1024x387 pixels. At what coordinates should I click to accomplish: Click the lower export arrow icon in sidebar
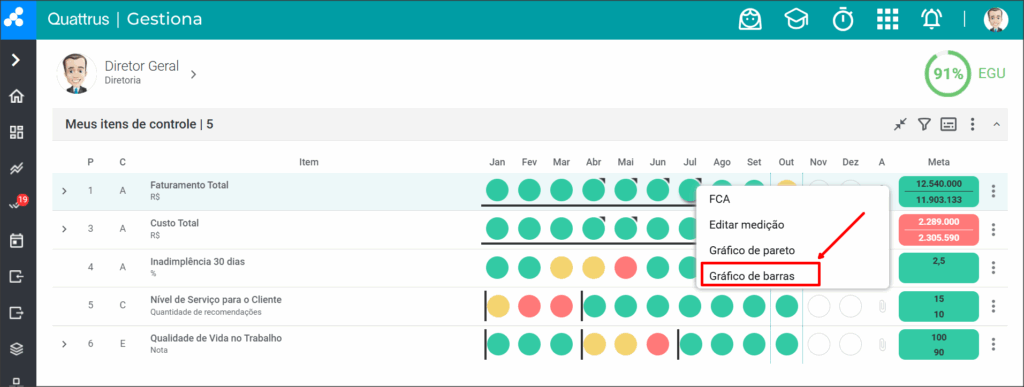pos(16,313)
